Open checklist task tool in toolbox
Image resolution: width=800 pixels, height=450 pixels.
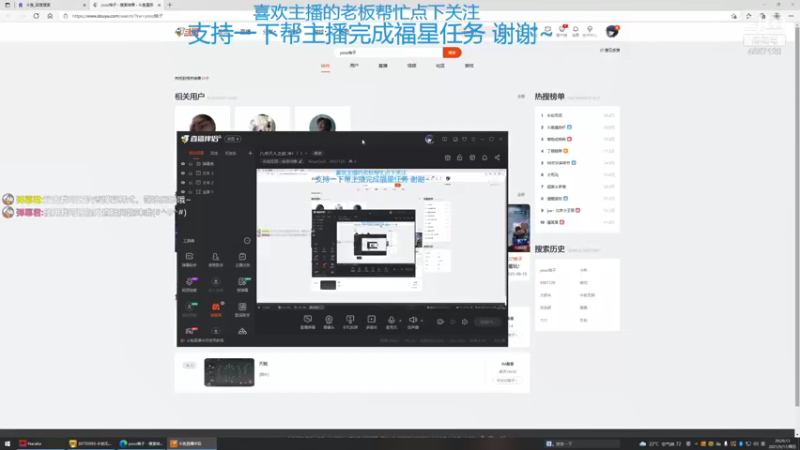click(242, 259)
